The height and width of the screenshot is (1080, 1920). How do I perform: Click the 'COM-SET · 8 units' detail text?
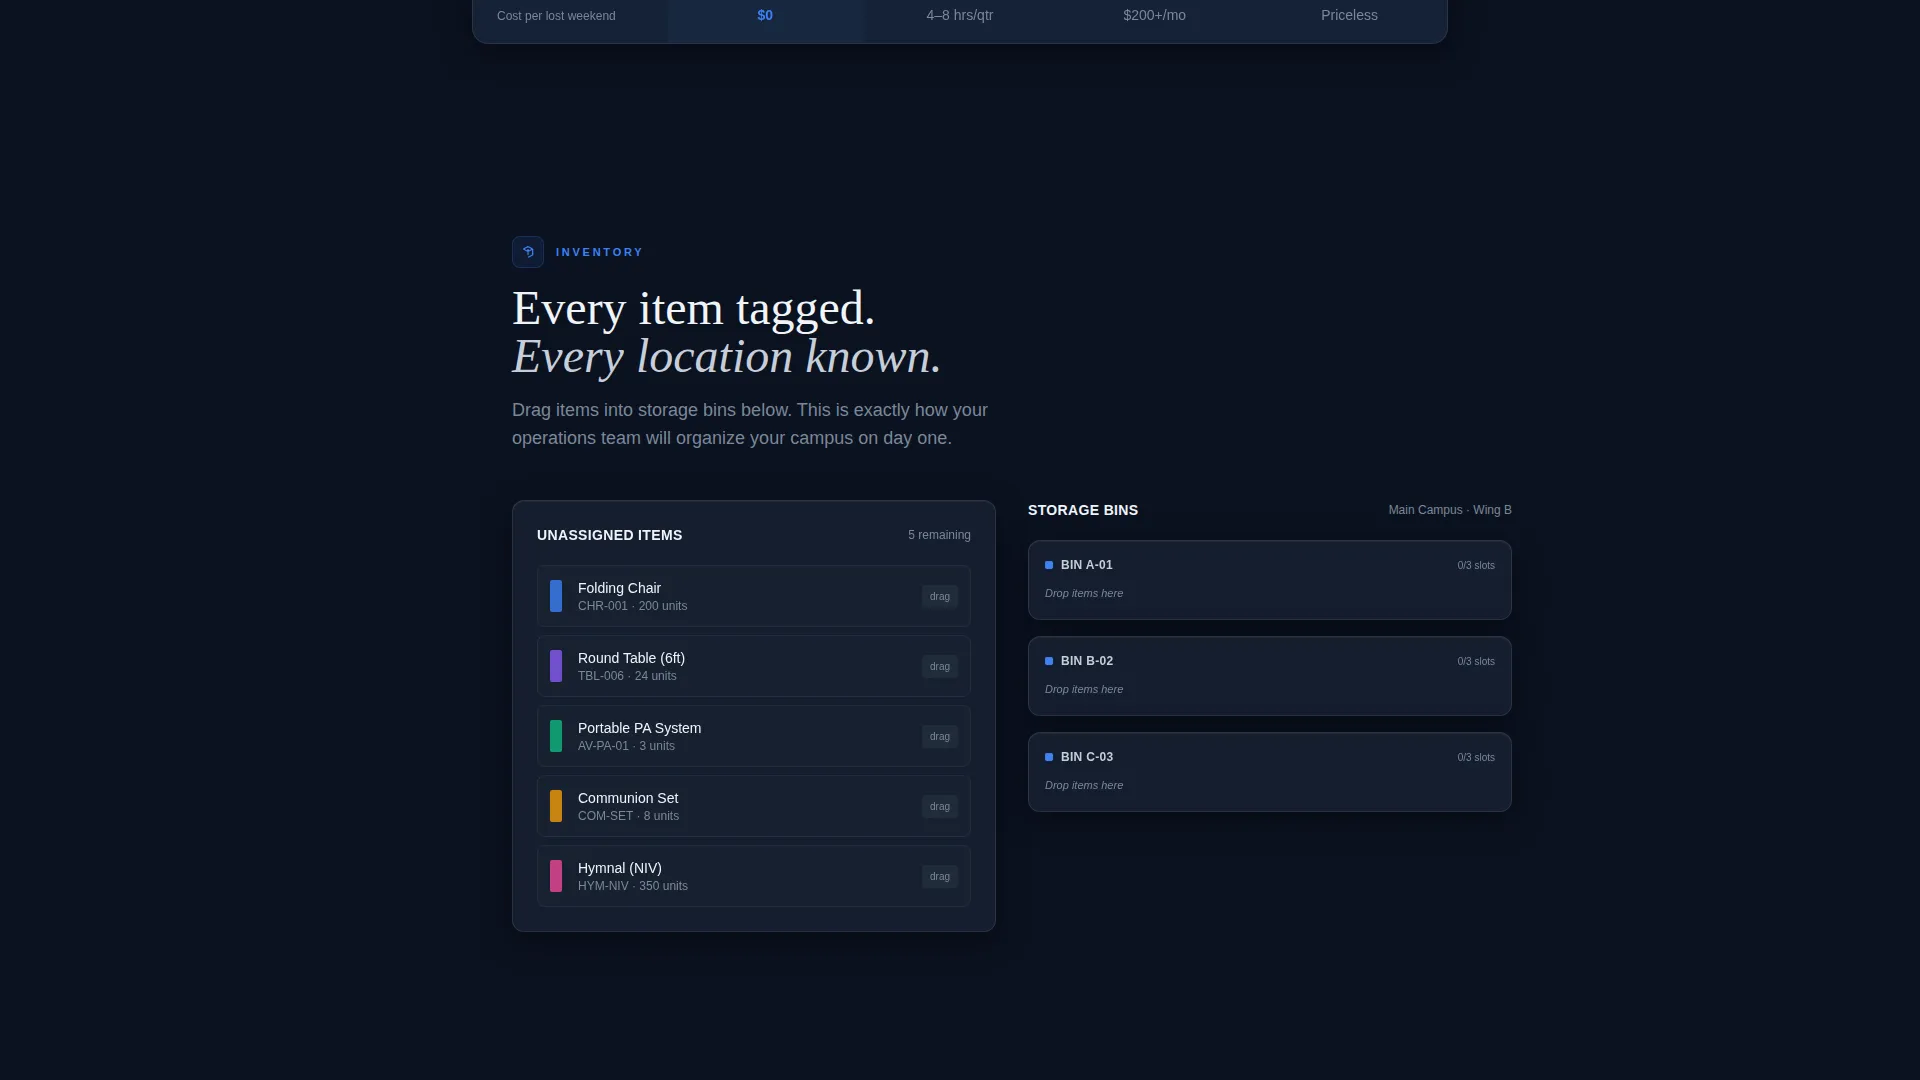pyautogui.click(x=628, y=816)
